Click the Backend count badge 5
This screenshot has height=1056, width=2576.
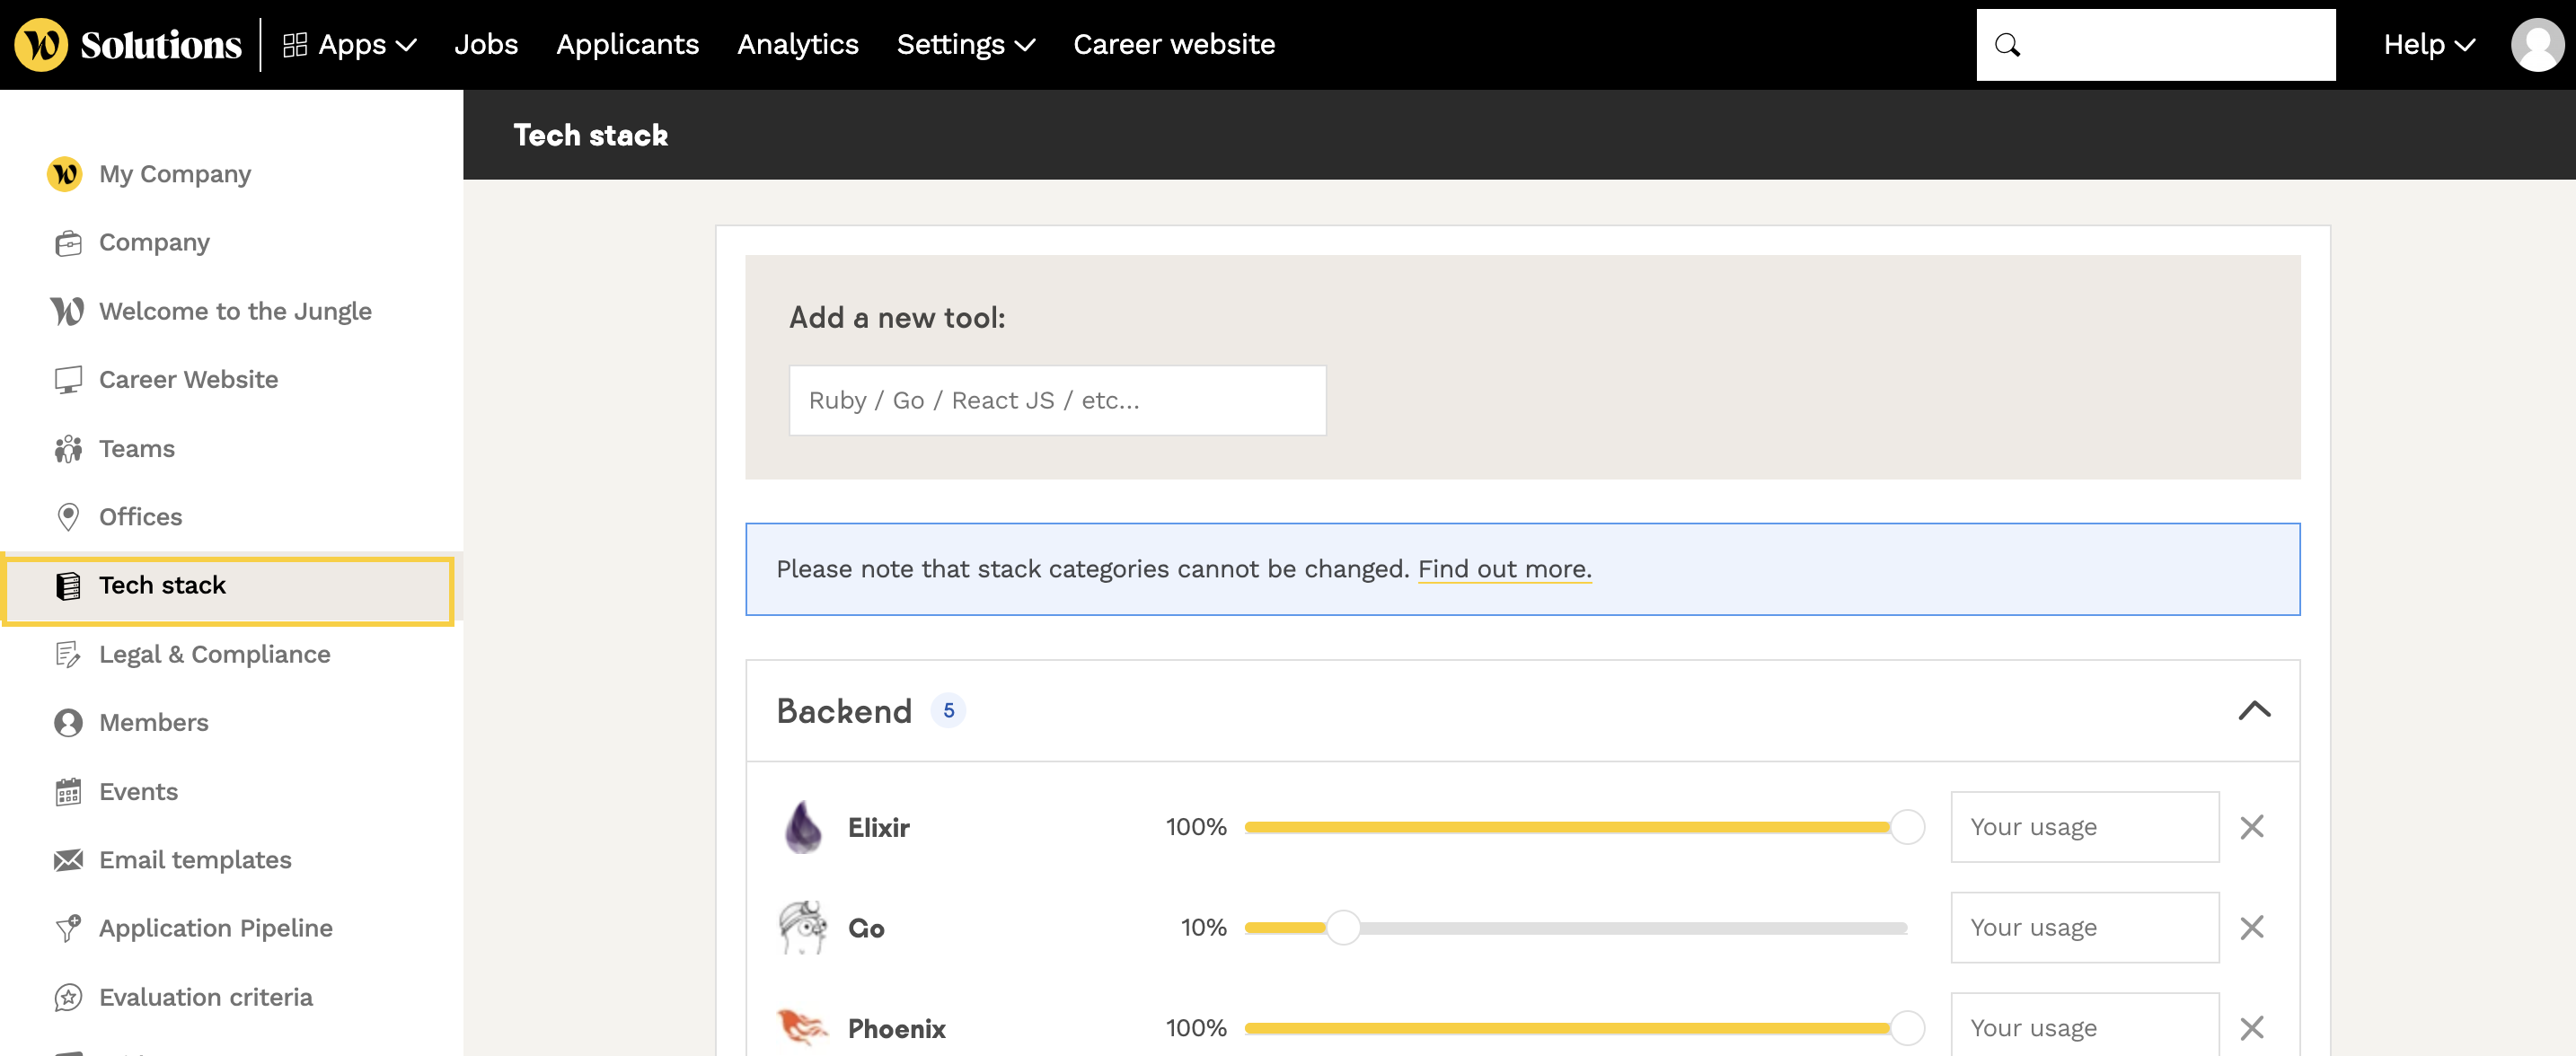point(948,710)
